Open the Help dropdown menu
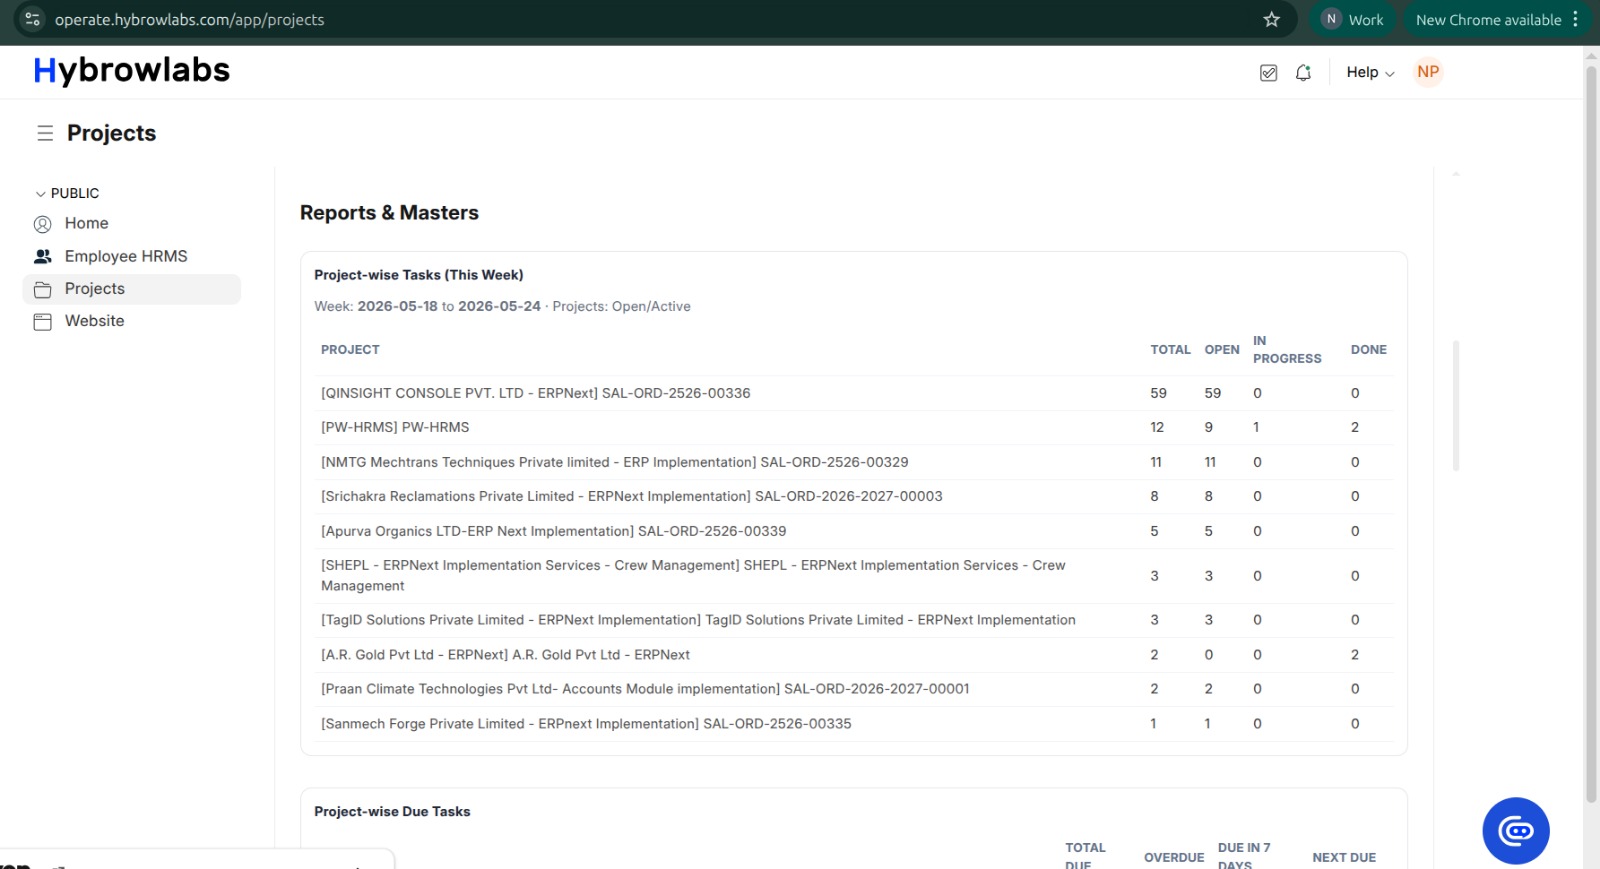This screenshot has width=1600, height=869. point(1370,72)
